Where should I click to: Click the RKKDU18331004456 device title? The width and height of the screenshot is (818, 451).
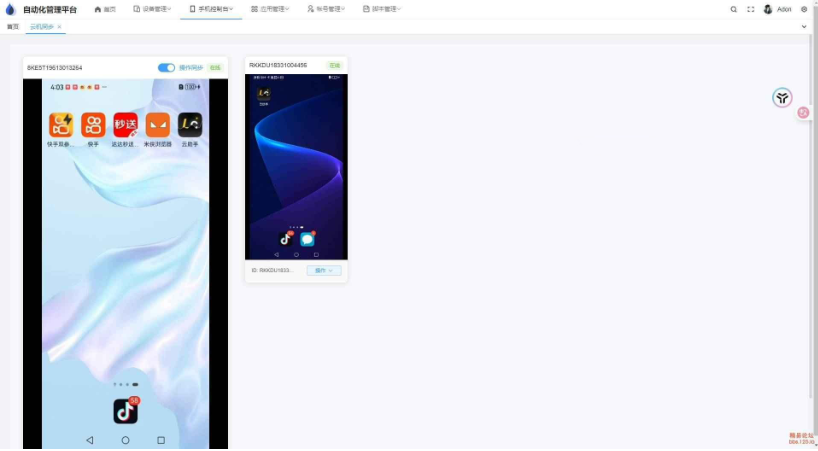[278, 65]
